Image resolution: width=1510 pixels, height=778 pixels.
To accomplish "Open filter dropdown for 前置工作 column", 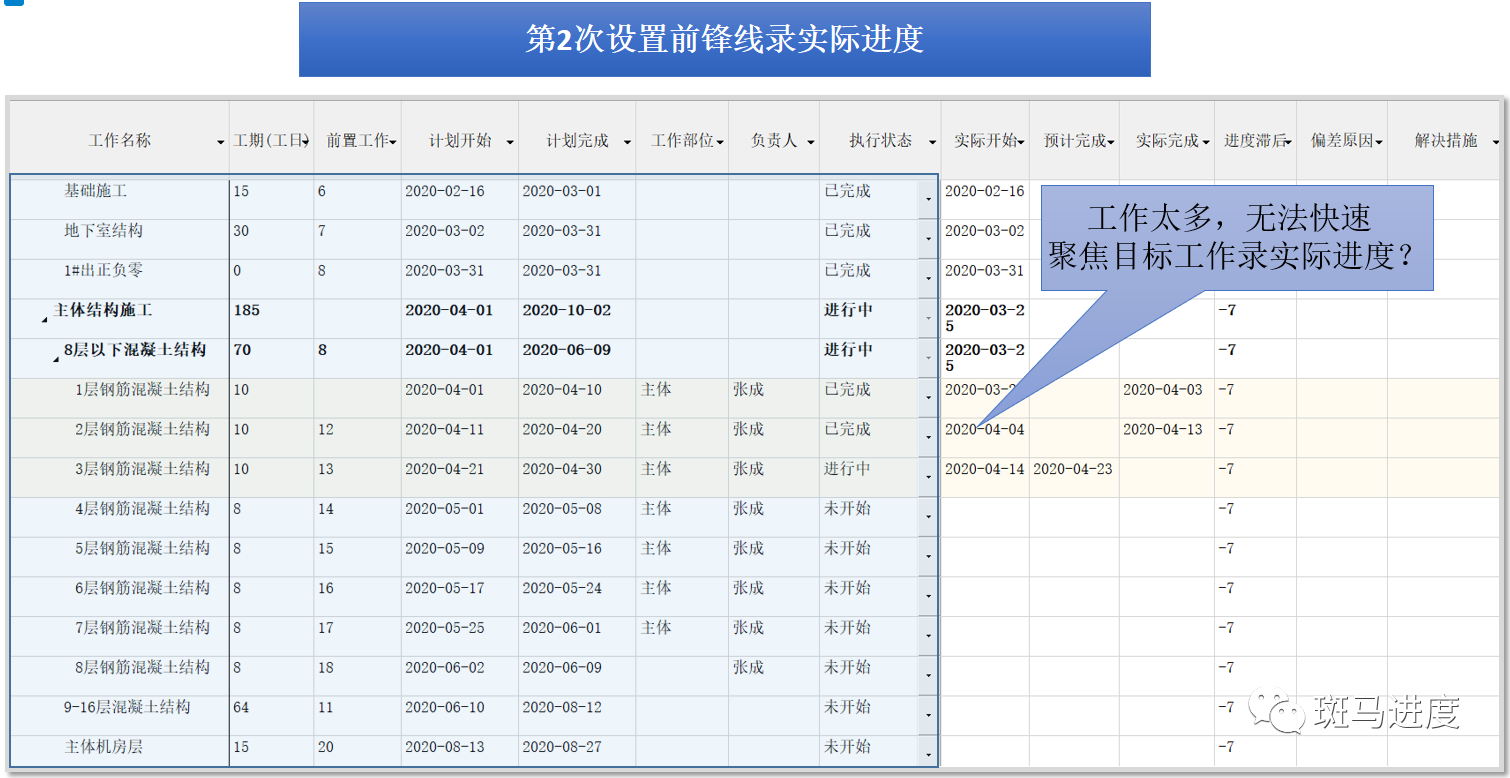I will pyautogui.click(x=393, y=143).
